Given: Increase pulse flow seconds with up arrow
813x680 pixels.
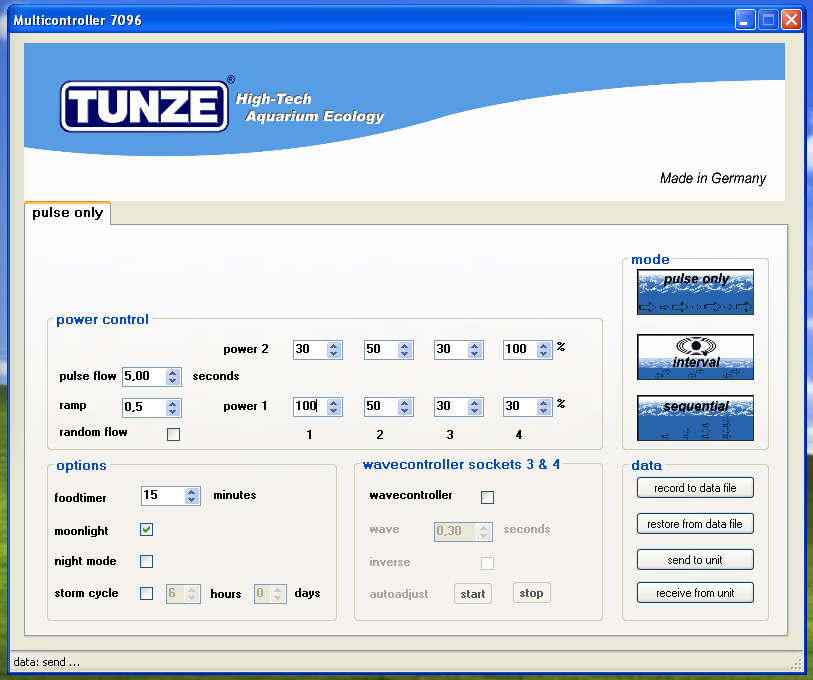Looking at the screenshot, I should pos(173,372).
